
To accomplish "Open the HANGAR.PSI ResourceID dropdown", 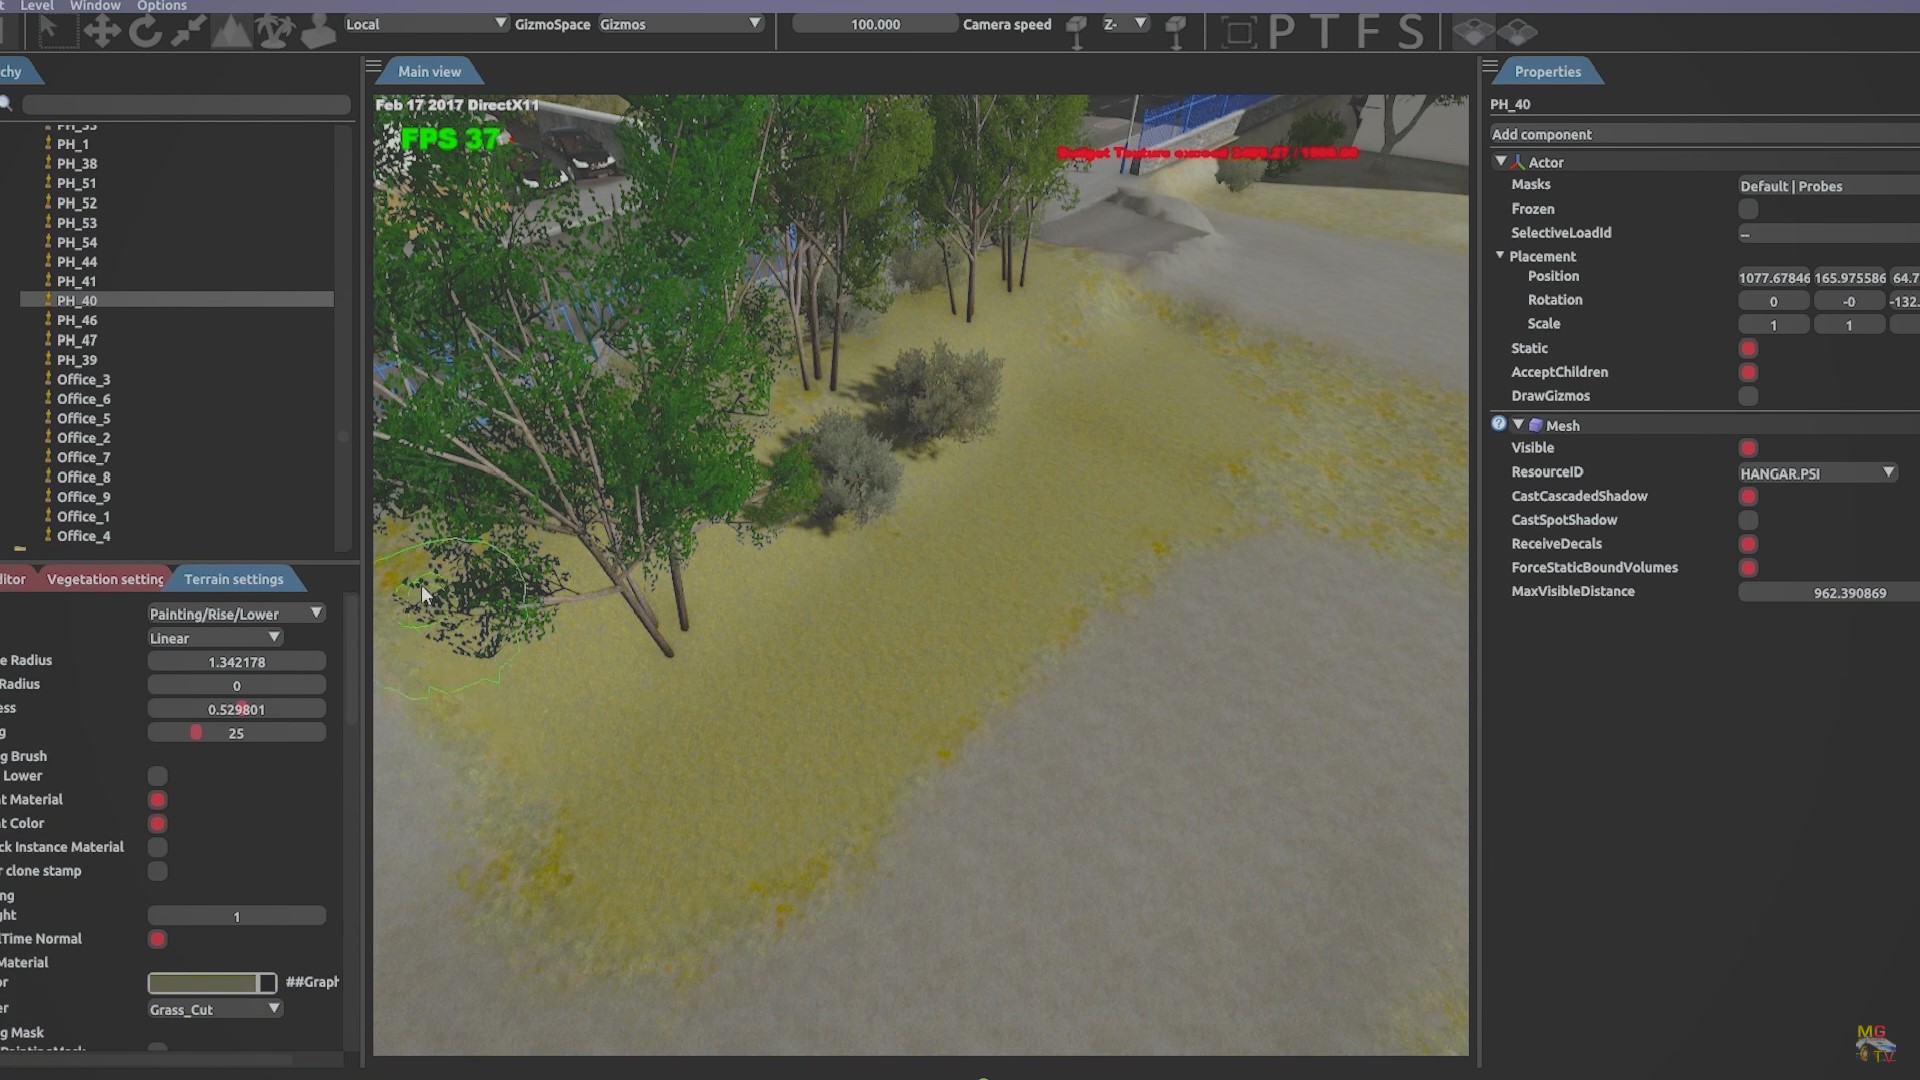I will tap(1818, 473).
